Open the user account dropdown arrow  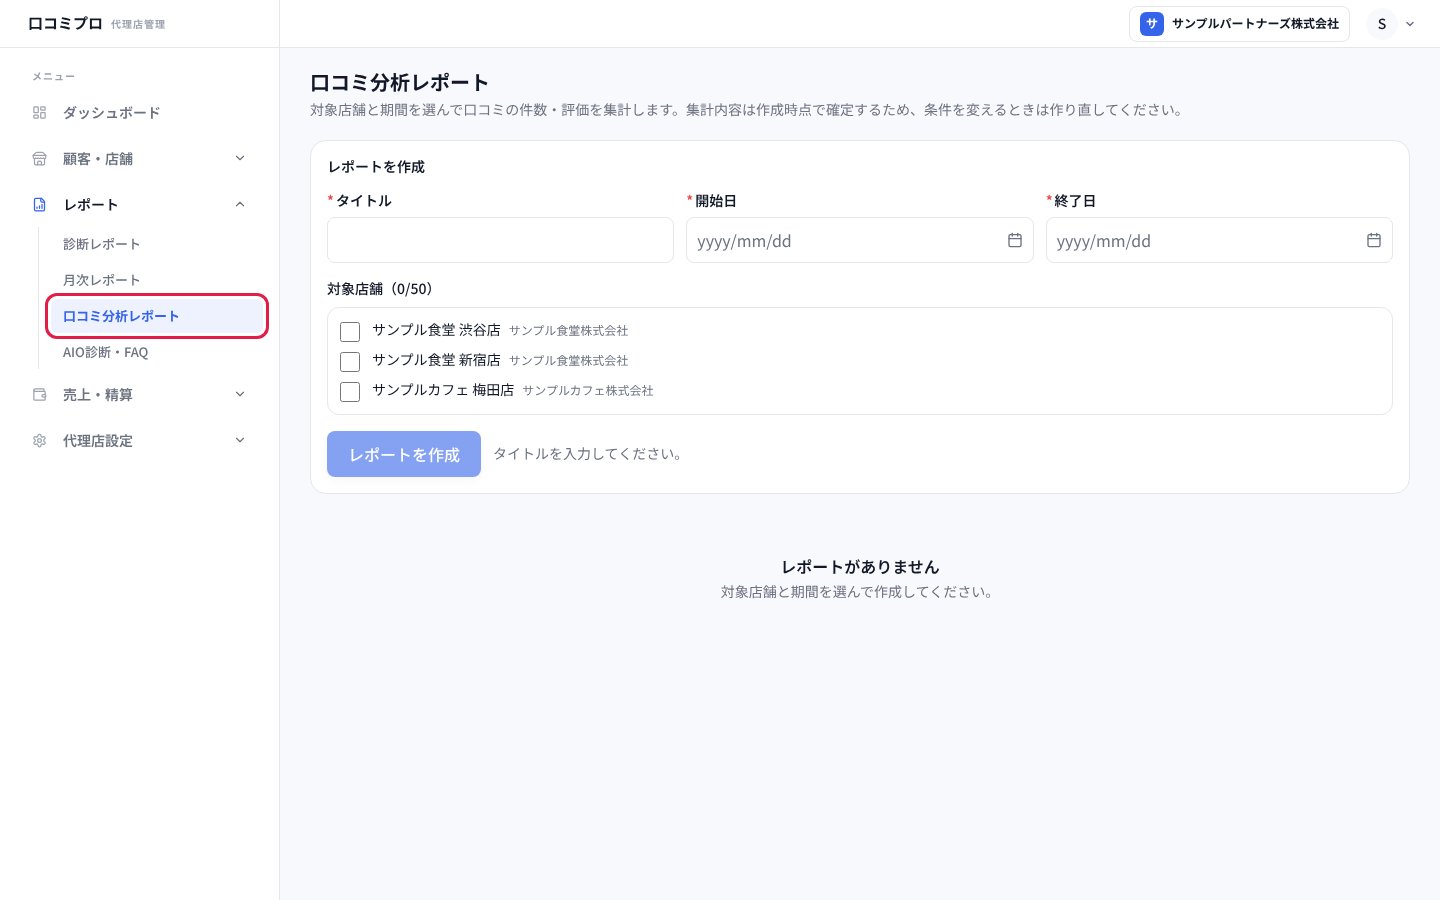pyautogui.click(x=1410, y=24)
